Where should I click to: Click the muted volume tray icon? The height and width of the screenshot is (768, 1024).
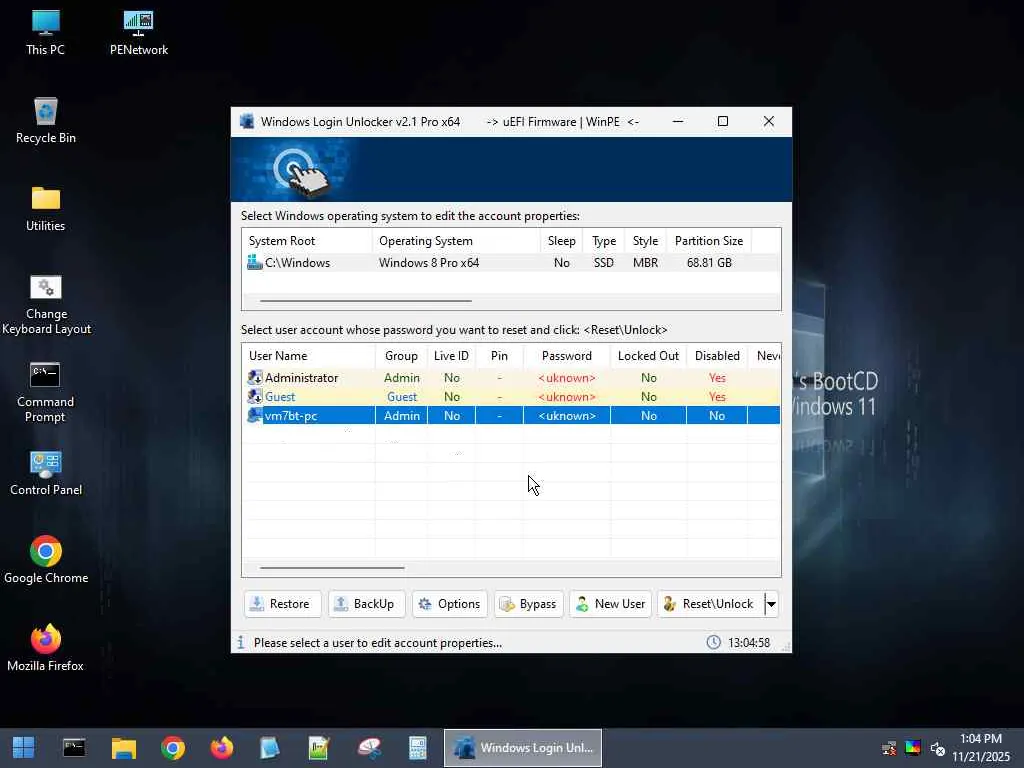[x=937, y=748]
